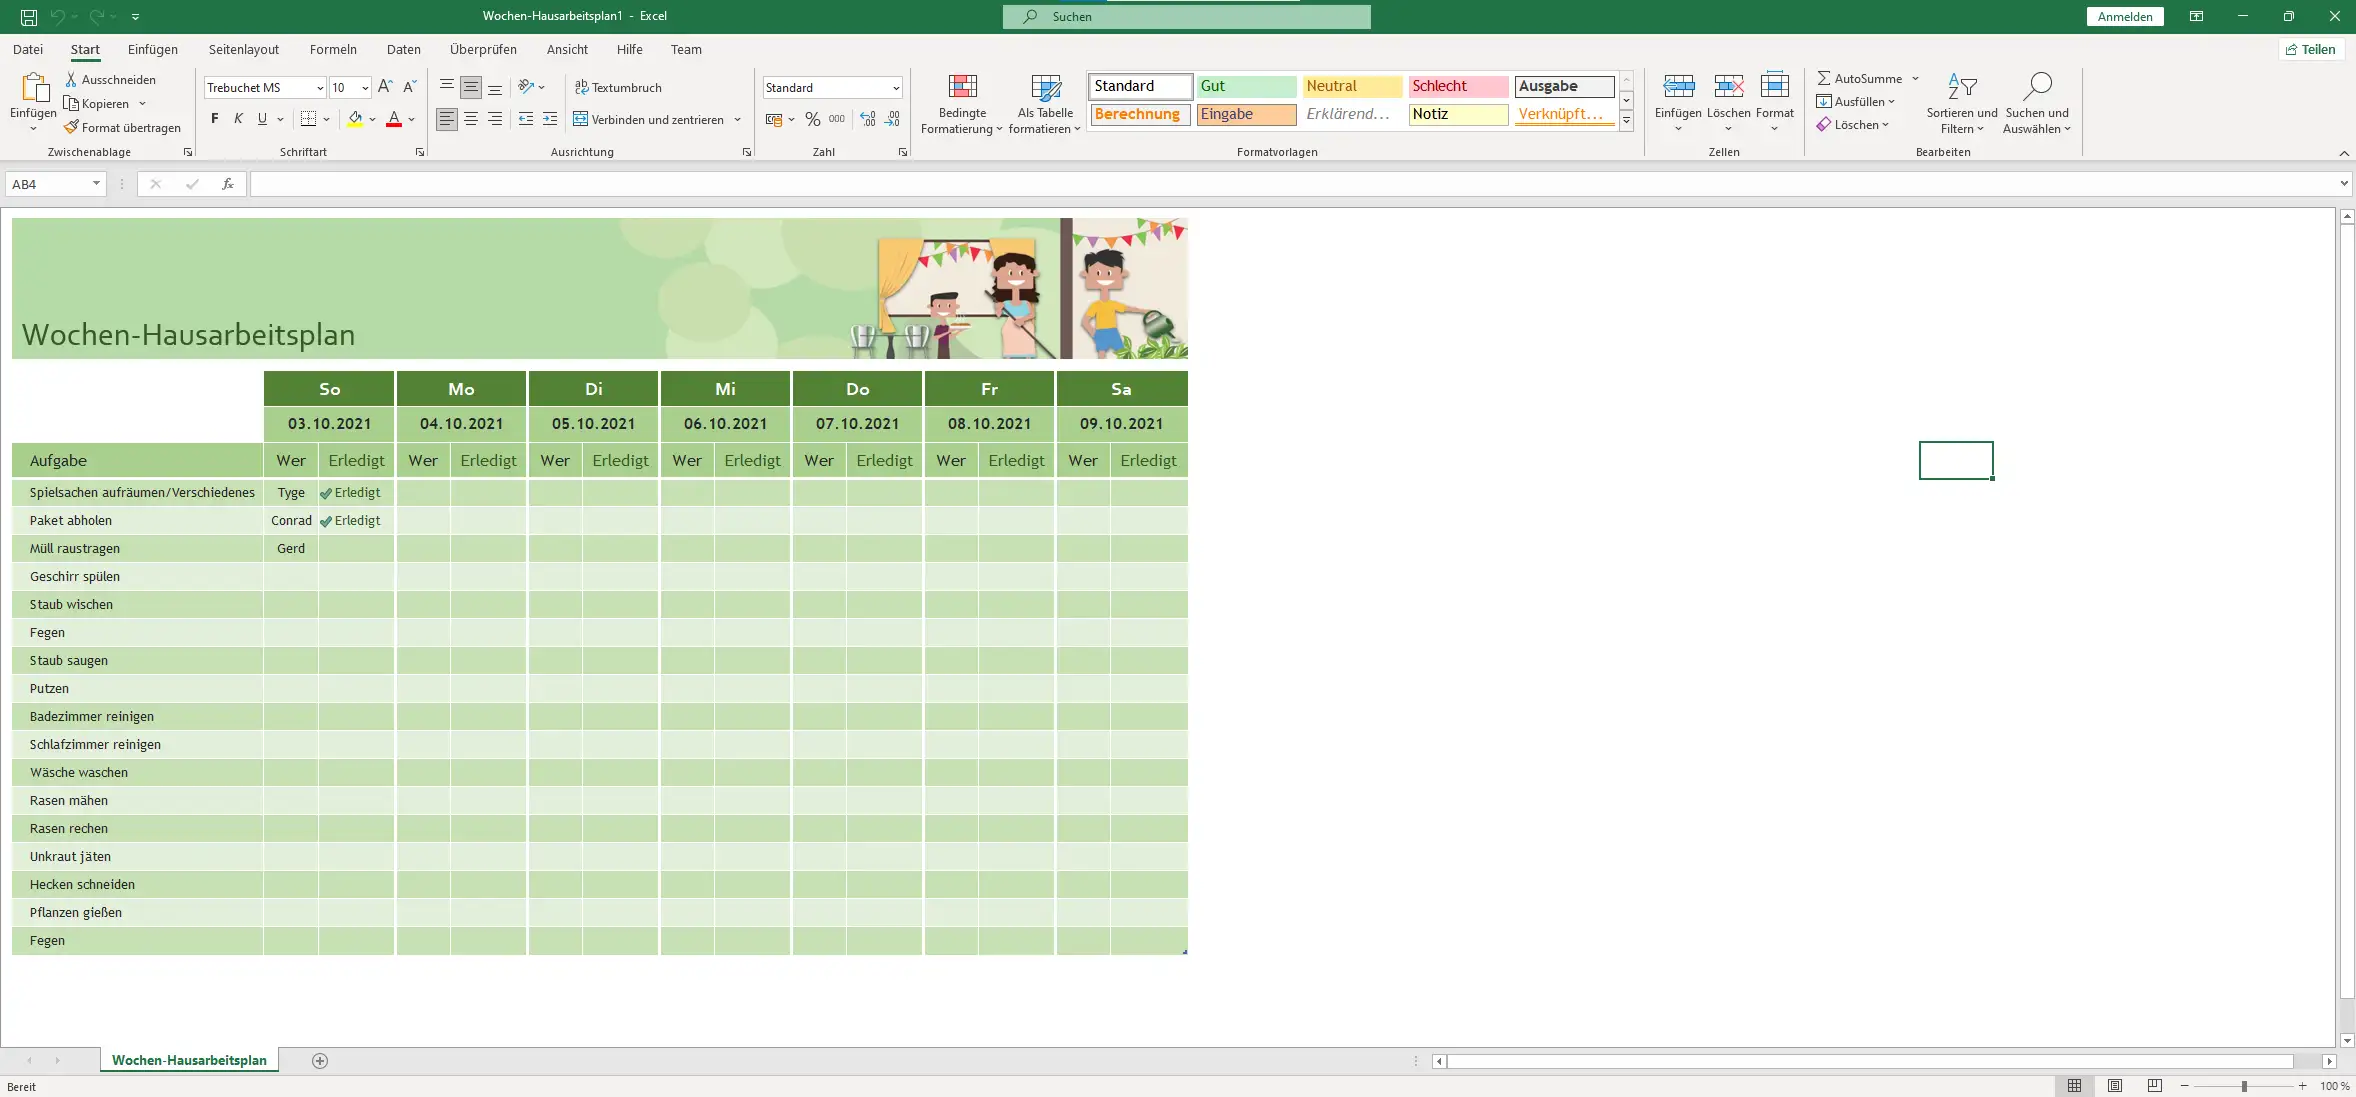Click the Find and Select magnifier
This screenshot has height=1097, width=2356.
tap(2037, 88)
